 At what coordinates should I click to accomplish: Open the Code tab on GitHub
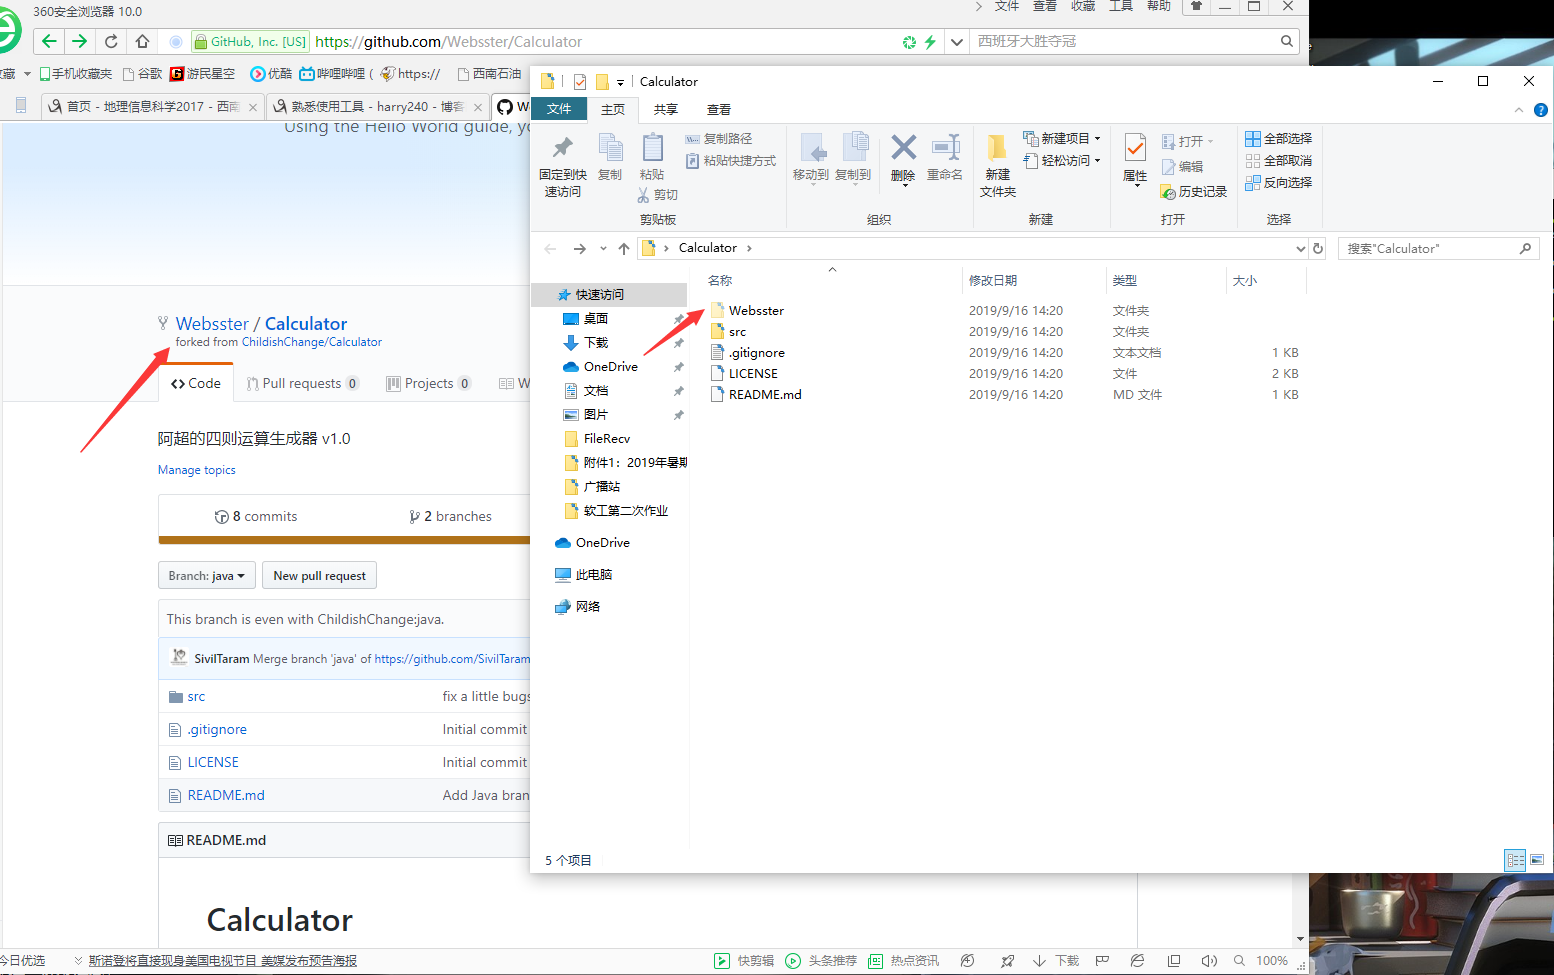196,383
